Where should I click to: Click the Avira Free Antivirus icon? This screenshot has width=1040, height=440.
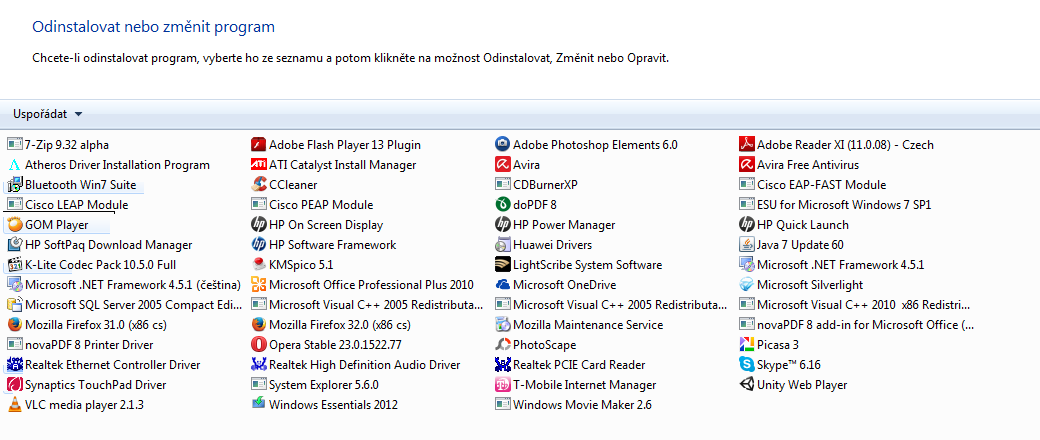(747, 165)
